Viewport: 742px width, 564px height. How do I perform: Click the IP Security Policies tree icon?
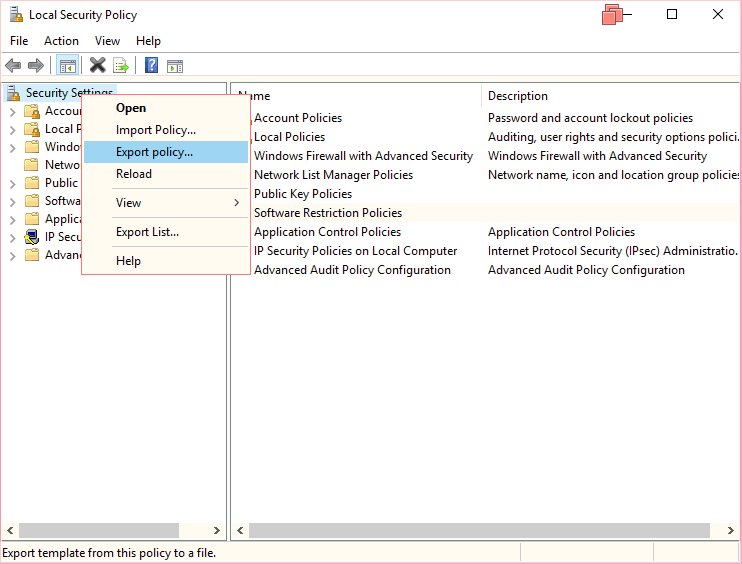pyautogui.click(x=32, y=237)
